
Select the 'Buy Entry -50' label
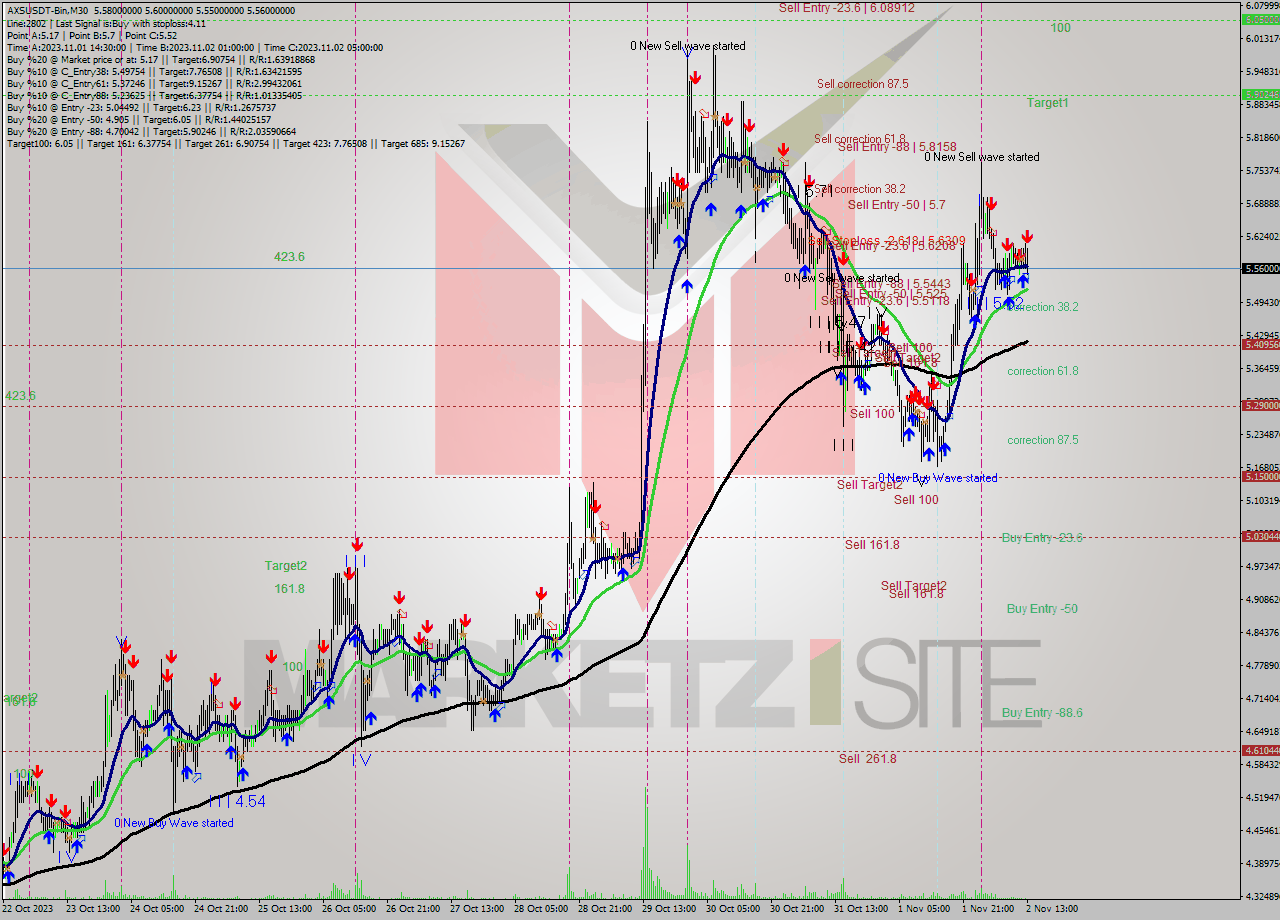[1042, 609]
